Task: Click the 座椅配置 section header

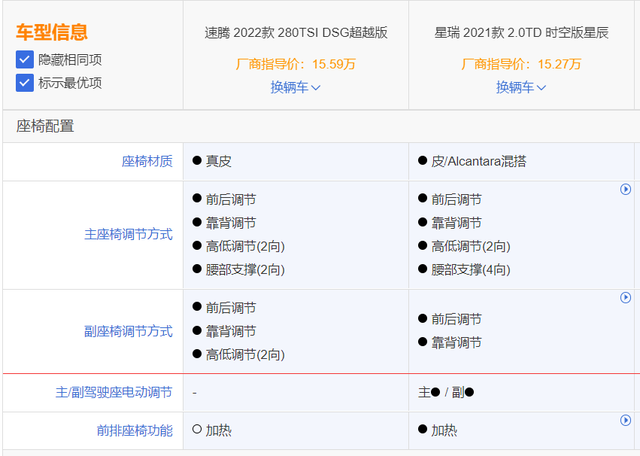Action: pos(45,126)
